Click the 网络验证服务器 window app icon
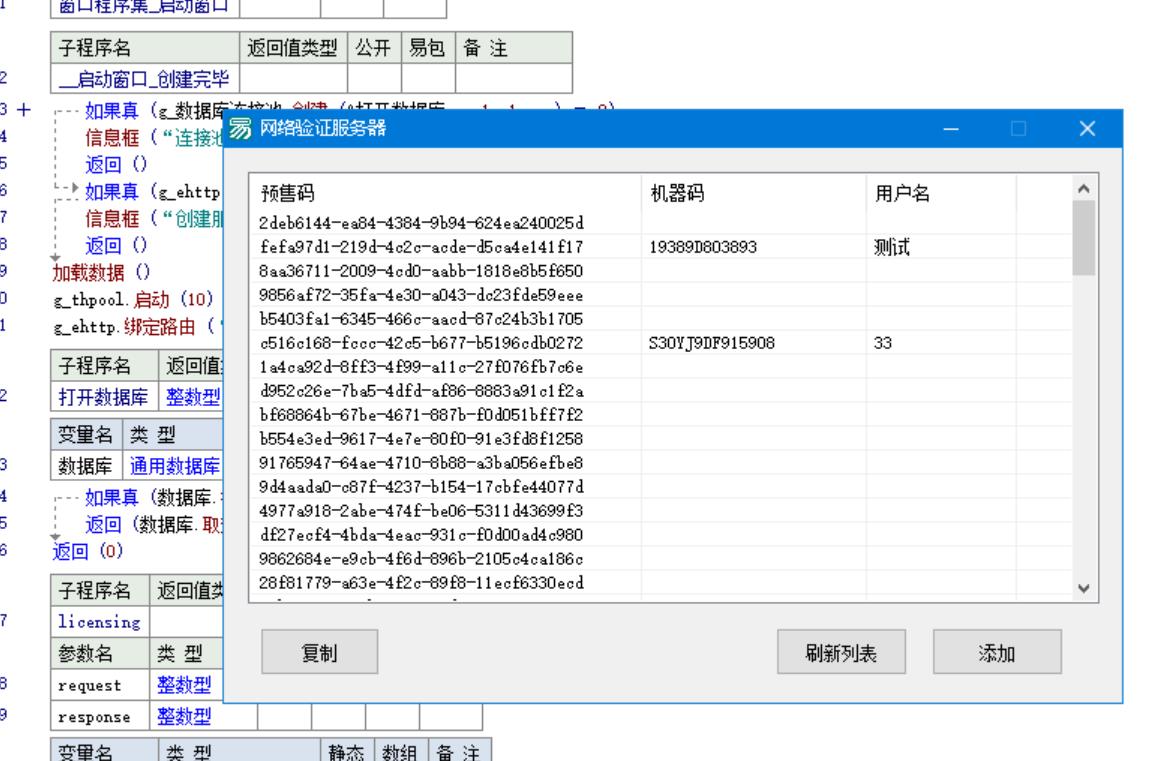 (x=241, y=128)
